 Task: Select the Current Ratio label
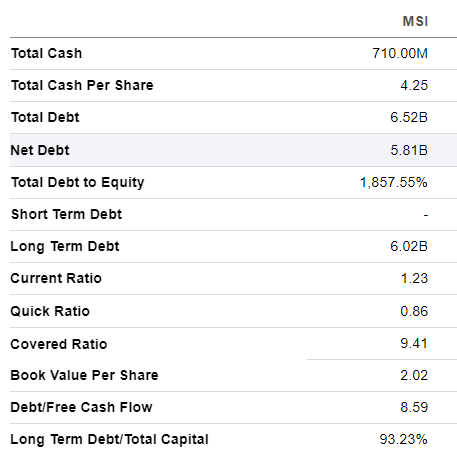point(56,278)
